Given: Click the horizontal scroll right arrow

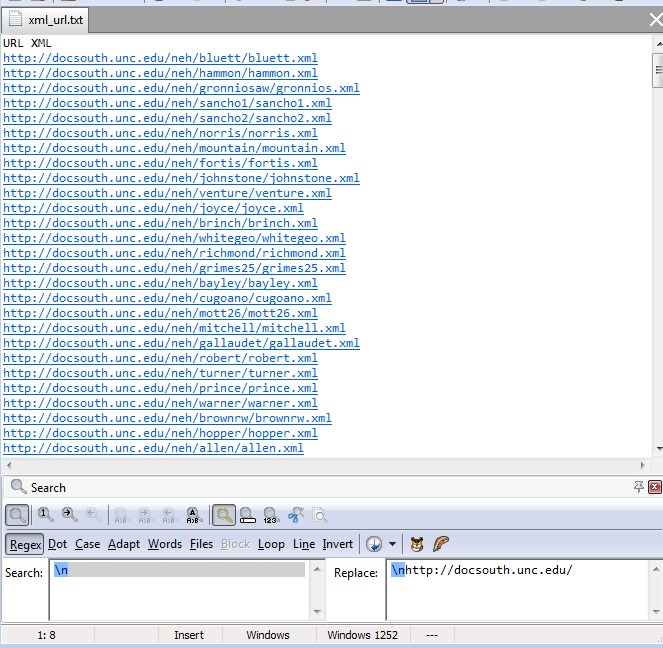Looking at the screenshot, I should pos(642,465).
